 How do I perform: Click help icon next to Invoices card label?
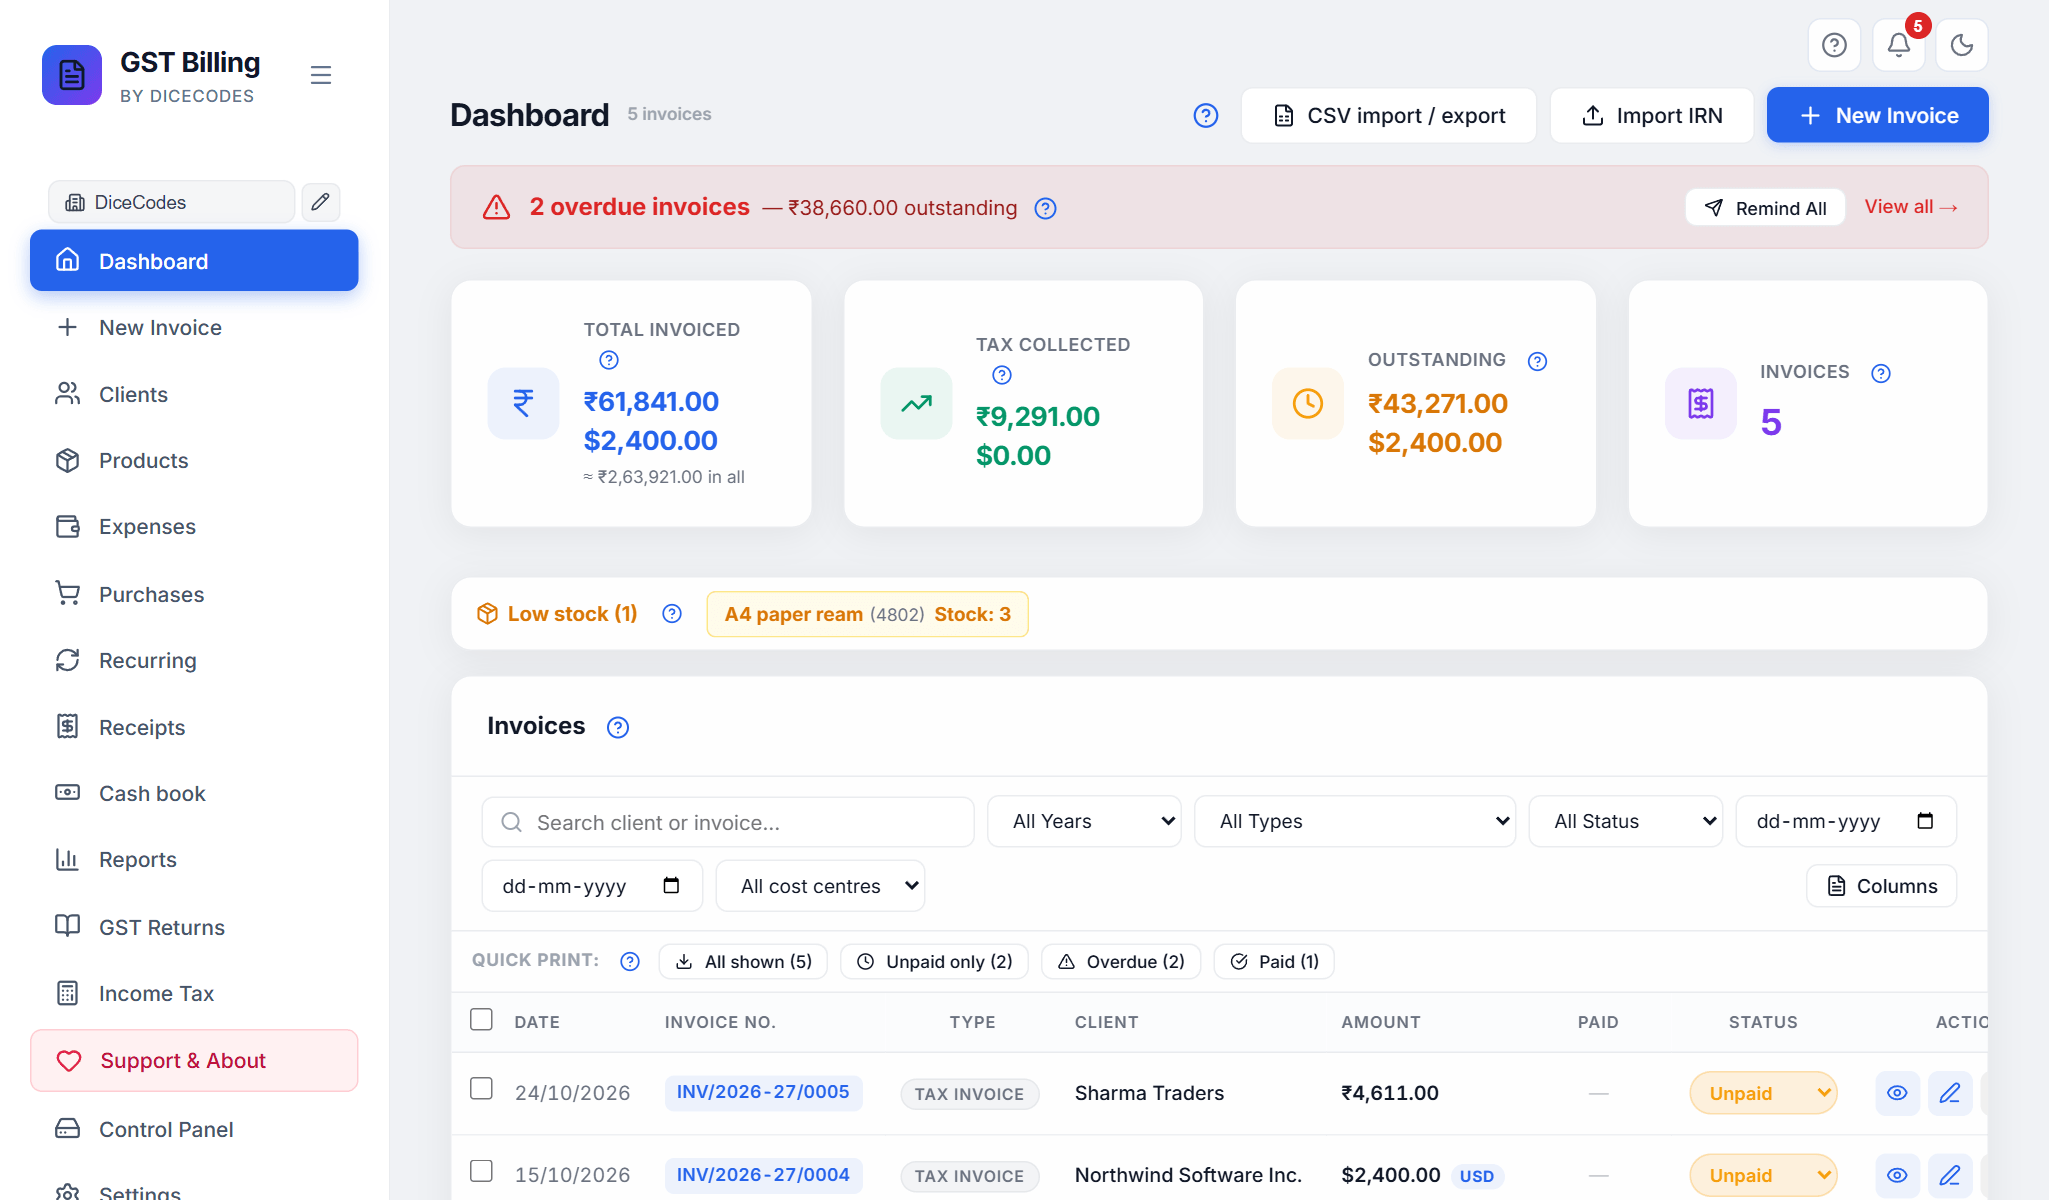1881,373
